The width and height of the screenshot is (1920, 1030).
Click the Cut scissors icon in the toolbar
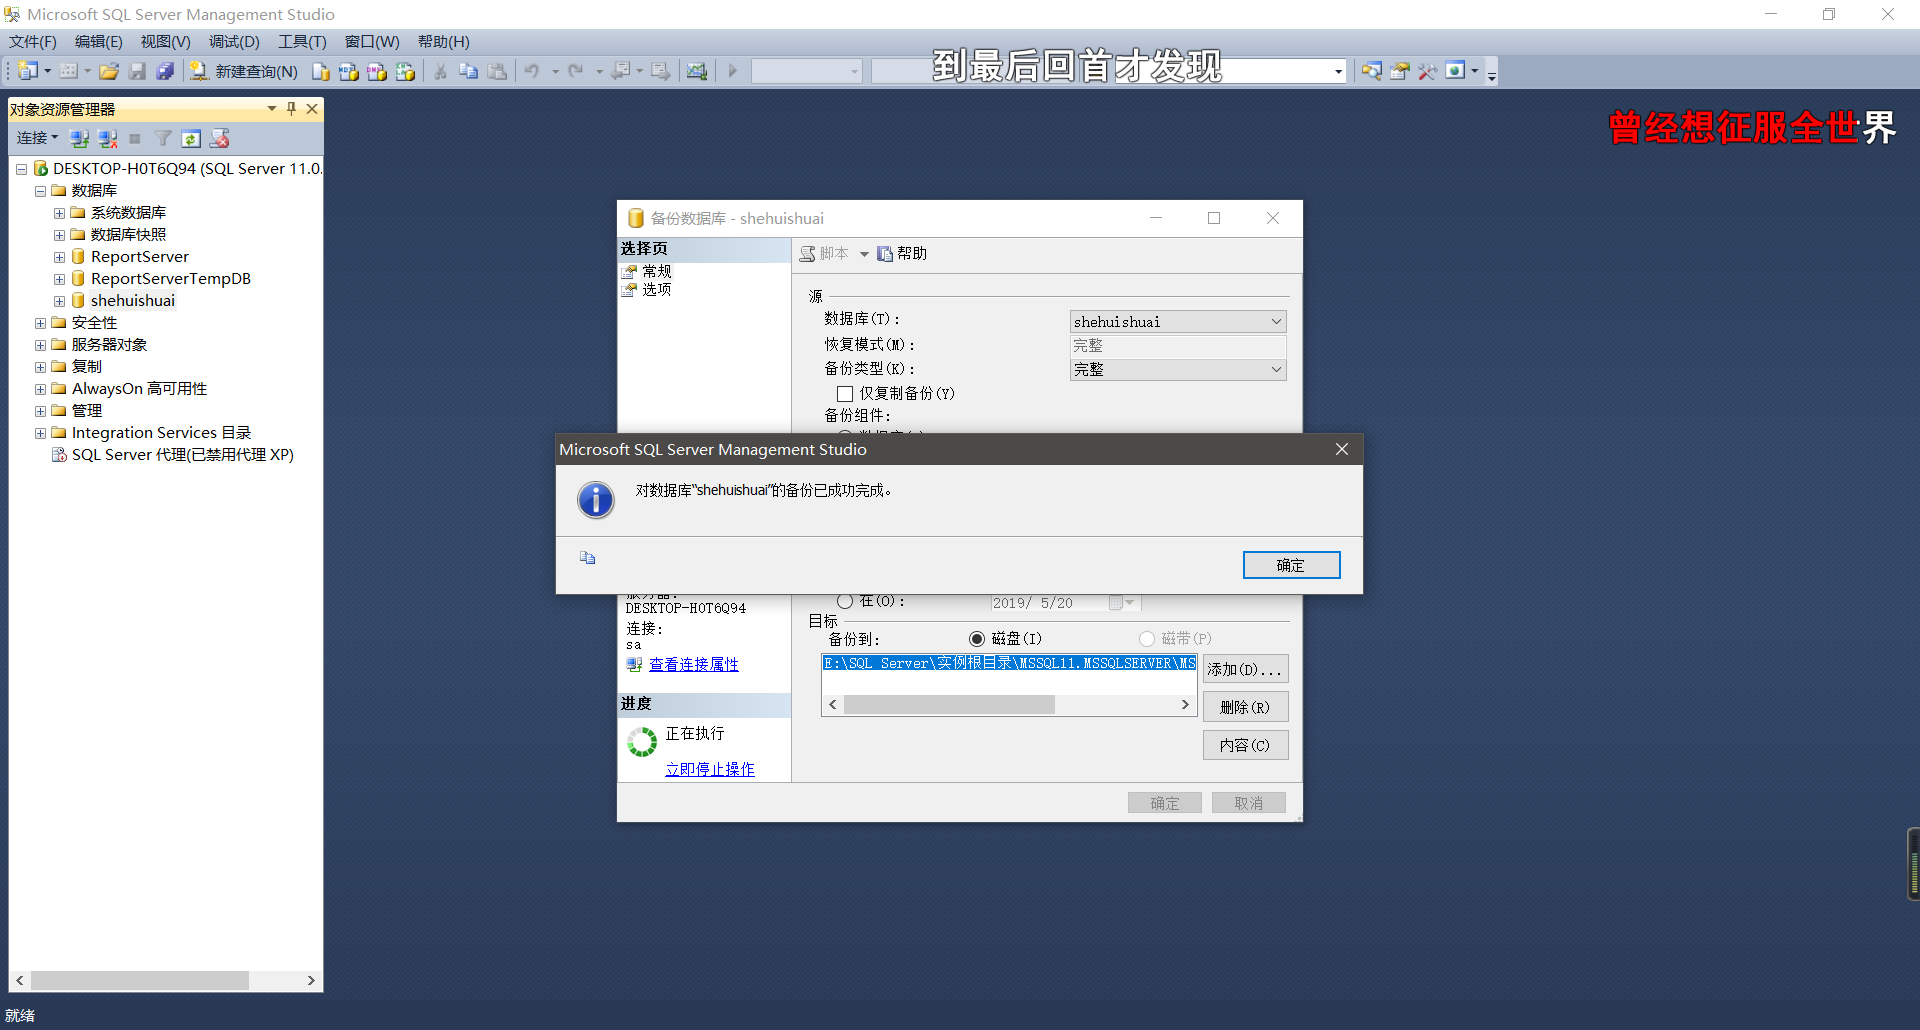coord(440,71)
